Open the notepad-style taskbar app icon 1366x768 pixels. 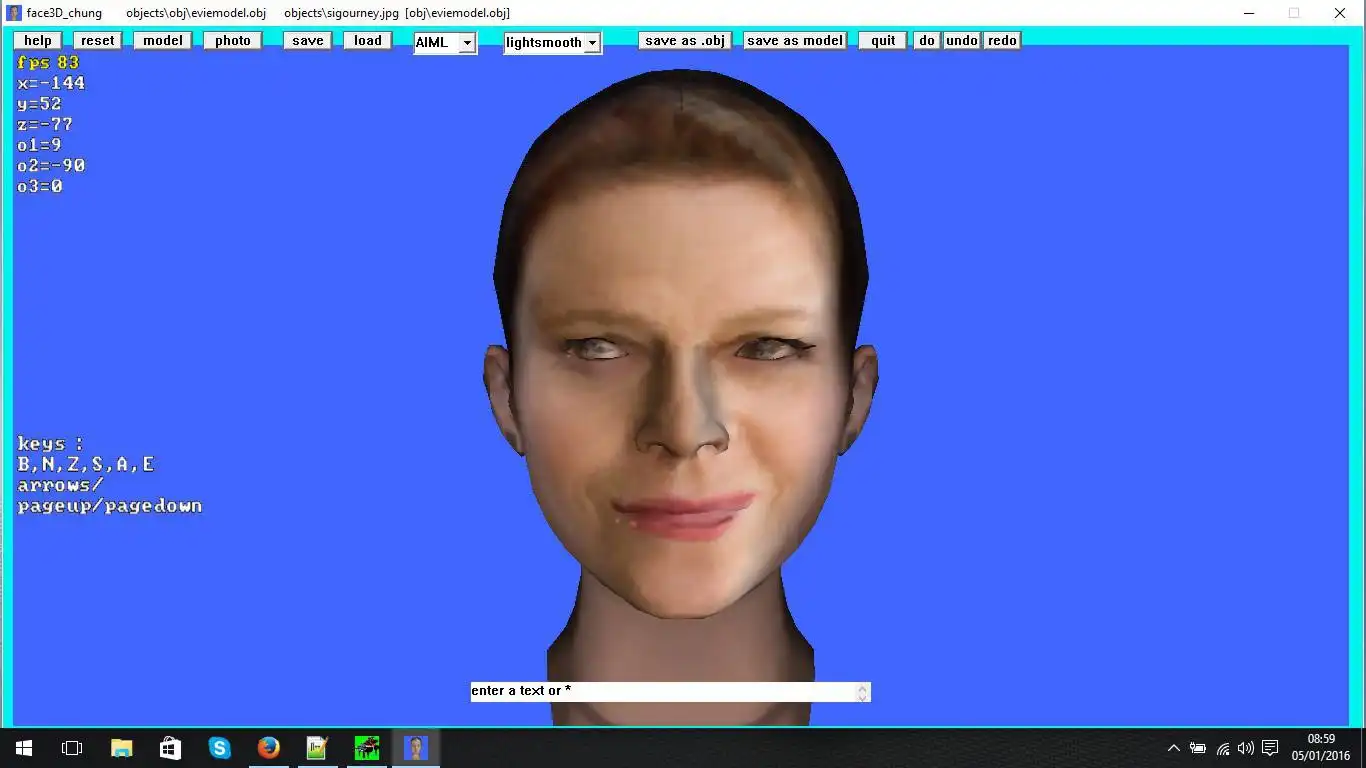[317, 748]
